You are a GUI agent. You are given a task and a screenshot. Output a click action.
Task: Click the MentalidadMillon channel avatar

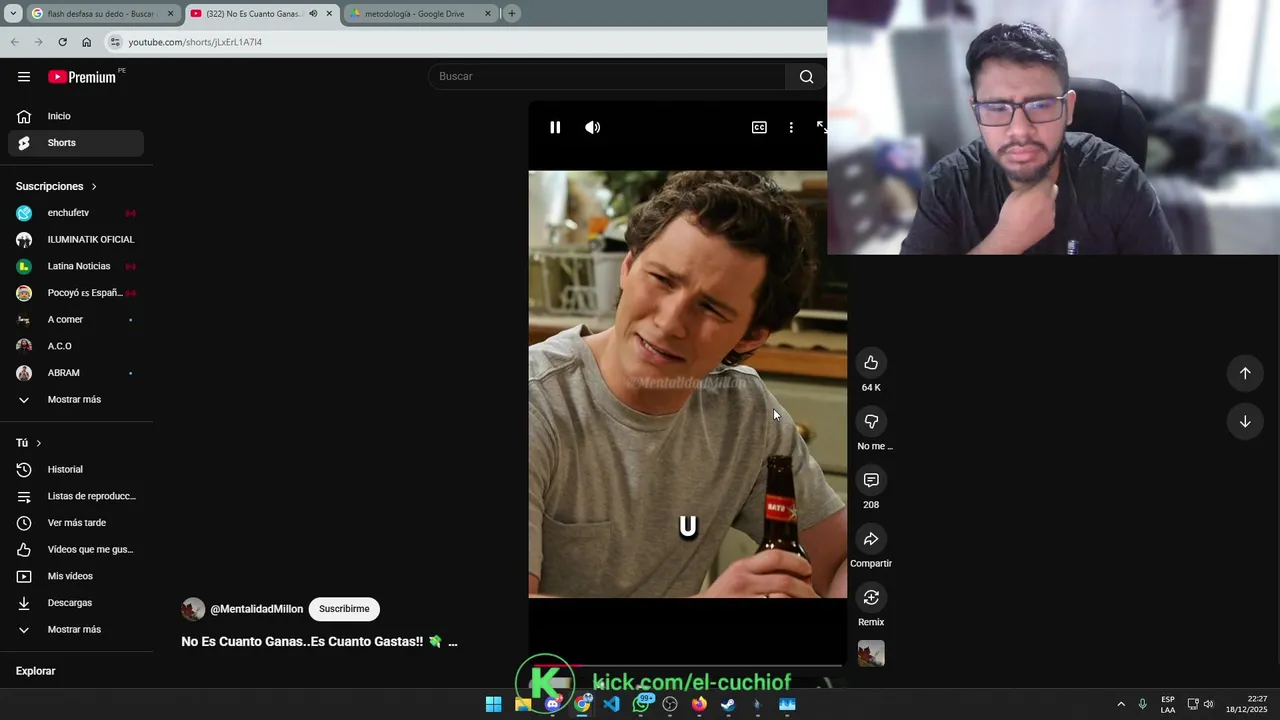pos(193,609)
